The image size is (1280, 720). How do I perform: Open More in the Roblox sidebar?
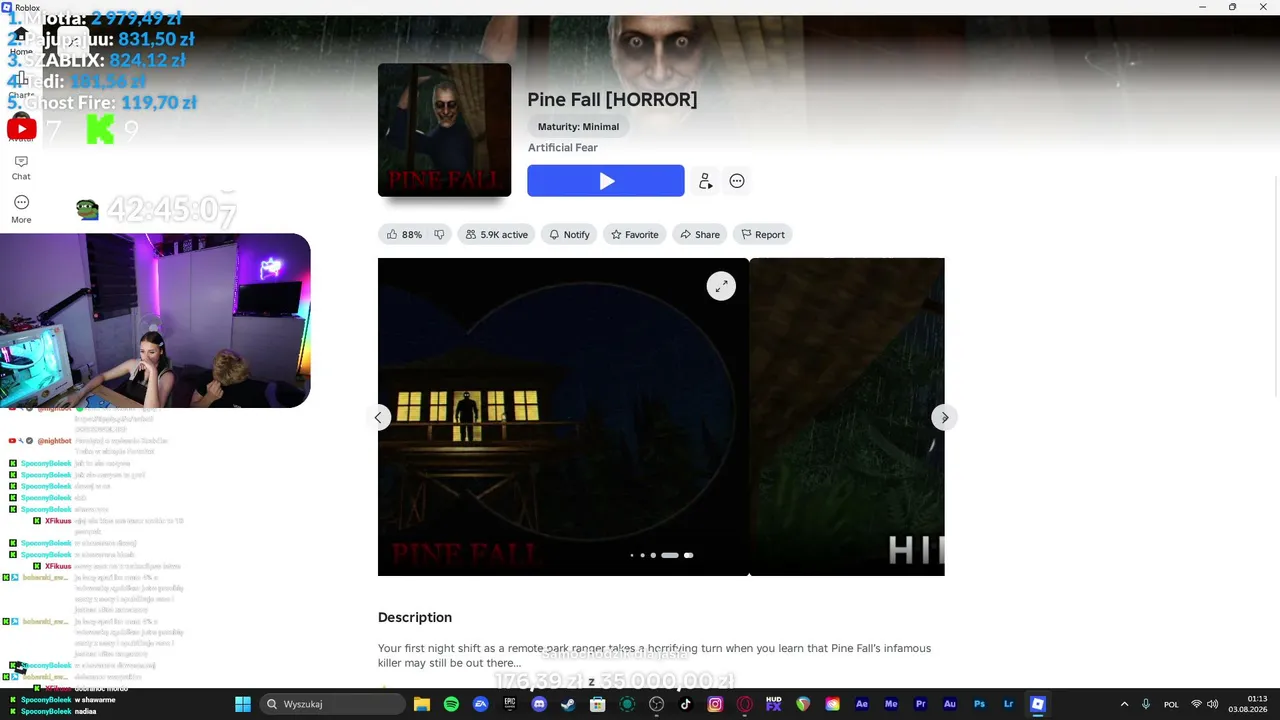tap(21, 210)
